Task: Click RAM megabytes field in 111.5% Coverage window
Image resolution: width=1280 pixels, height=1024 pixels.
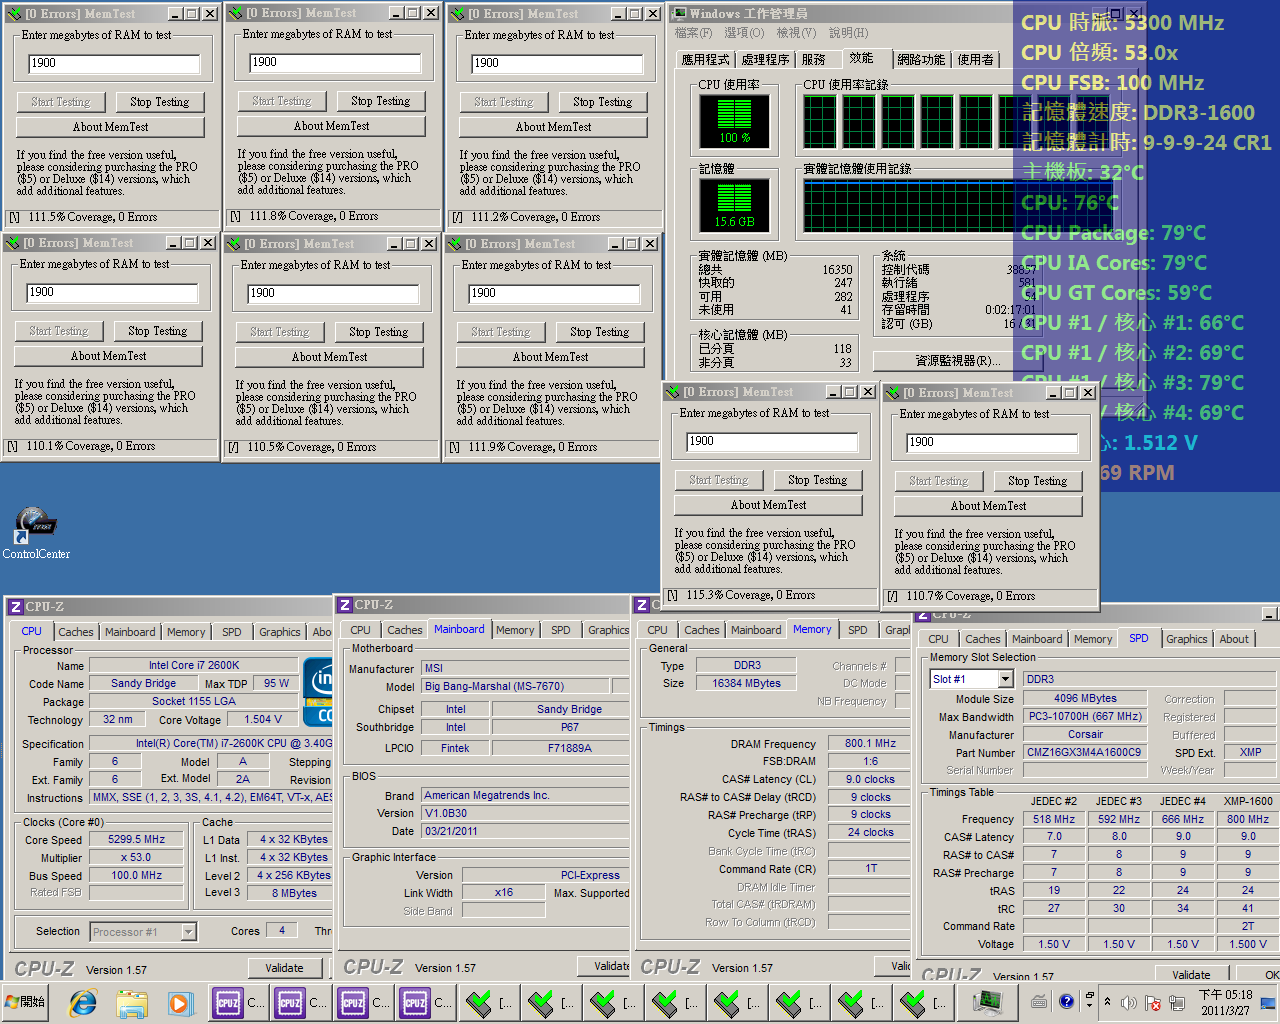Action: point(114,63)
